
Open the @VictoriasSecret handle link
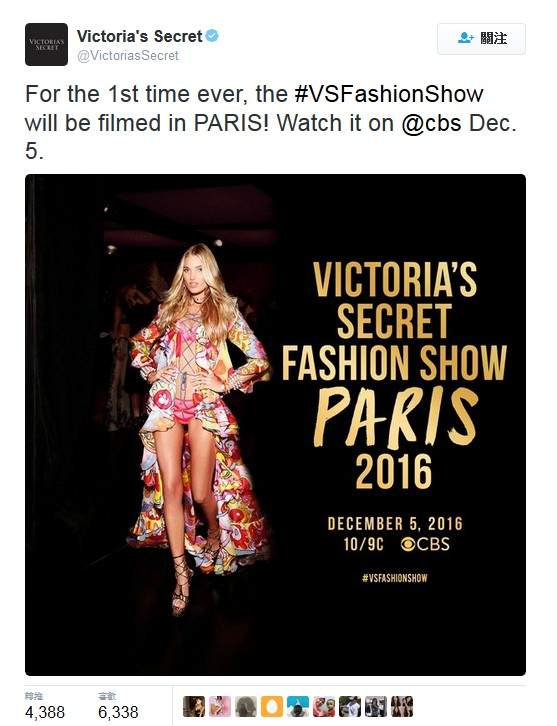tap(127, 56)
